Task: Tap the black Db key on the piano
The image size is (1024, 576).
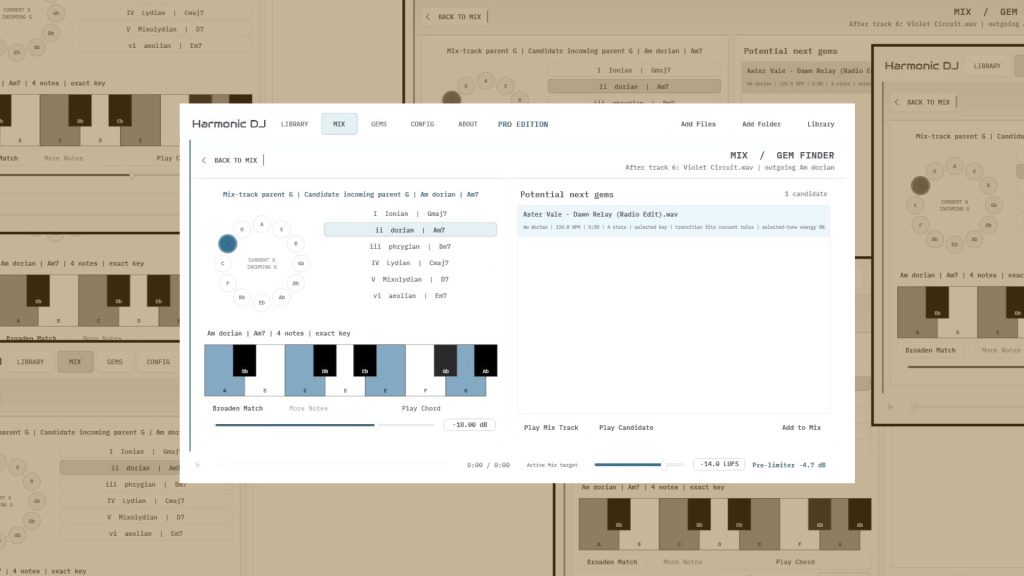Action: tap(325, 360)
